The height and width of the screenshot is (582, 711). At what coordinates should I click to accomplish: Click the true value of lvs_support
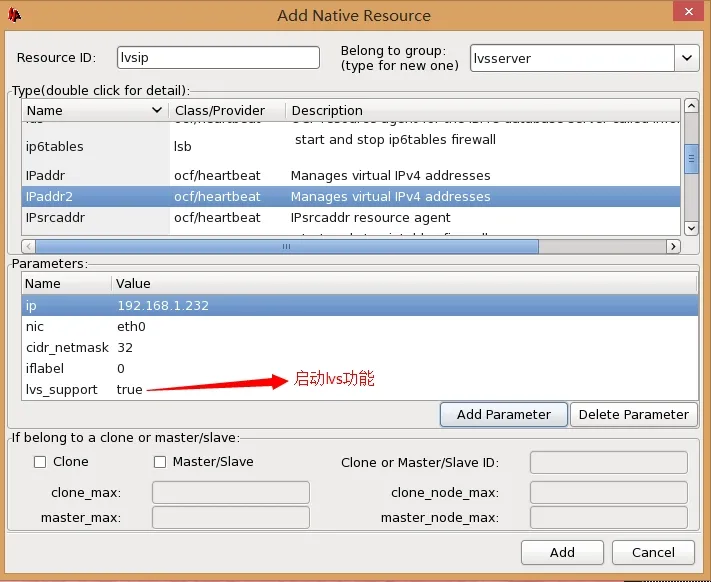[x=130, y=389]
